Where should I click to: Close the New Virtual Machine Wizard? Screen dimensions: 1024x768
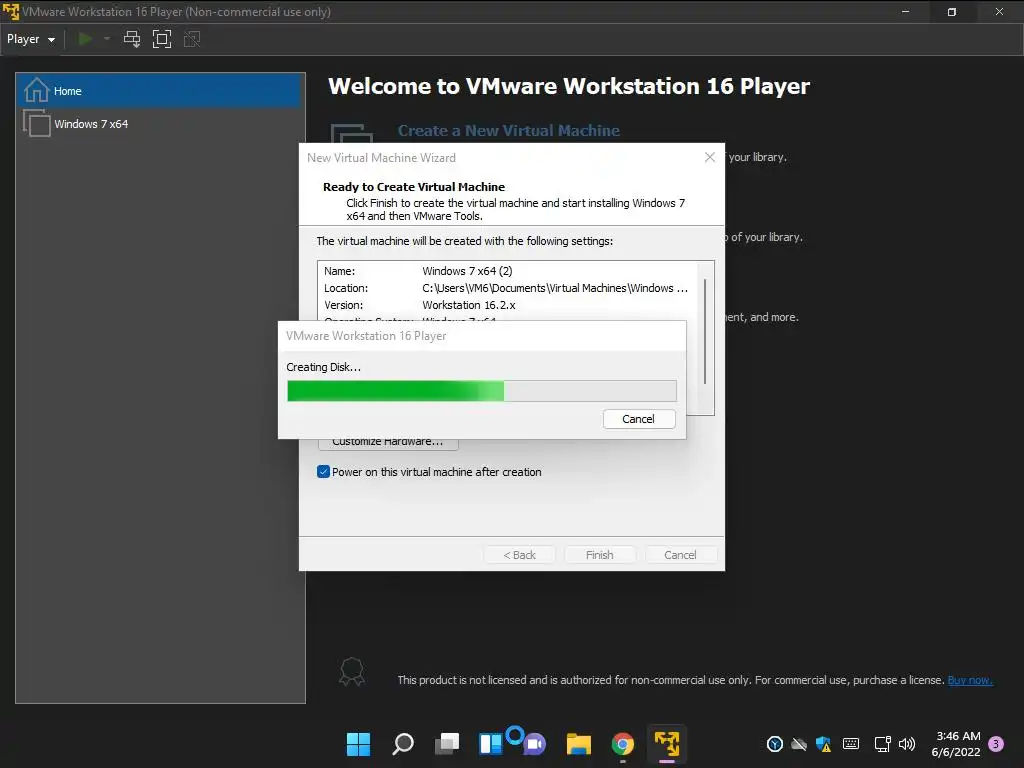pyautogui.click(x=710, y=157)
